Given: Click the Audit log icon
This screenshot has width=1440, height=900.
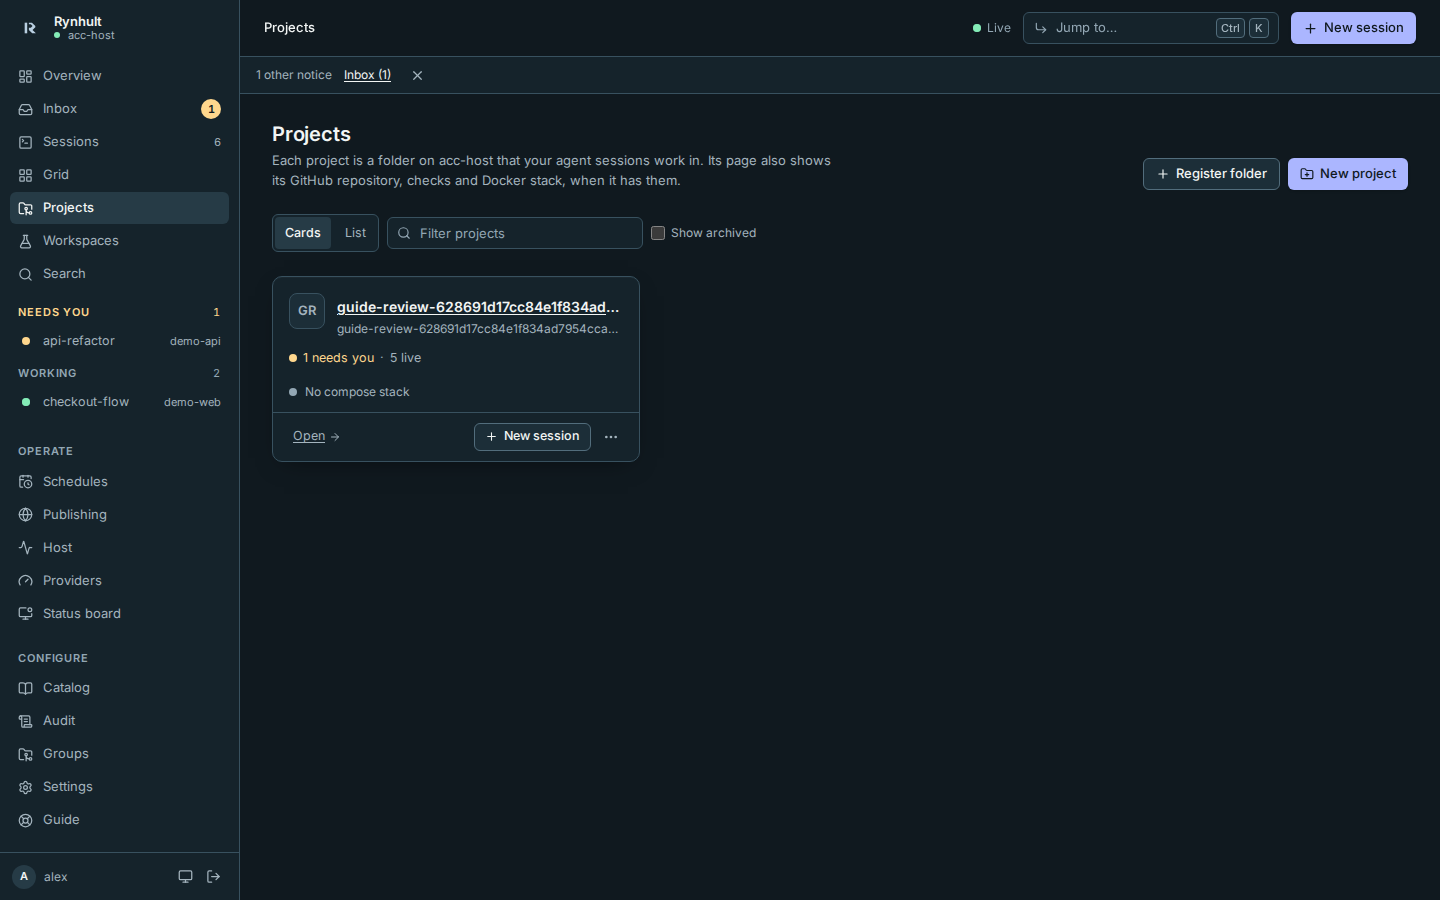Looking at the screenshot, I should click(x=26, y=721).
